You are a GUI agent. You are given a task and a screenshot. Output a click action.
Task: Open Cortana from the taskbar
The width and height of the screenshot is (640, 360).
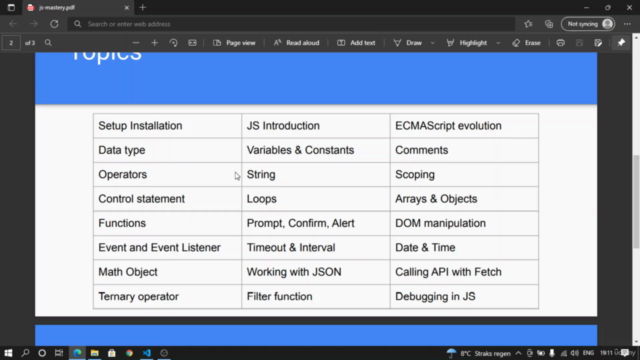pos(42,353)
